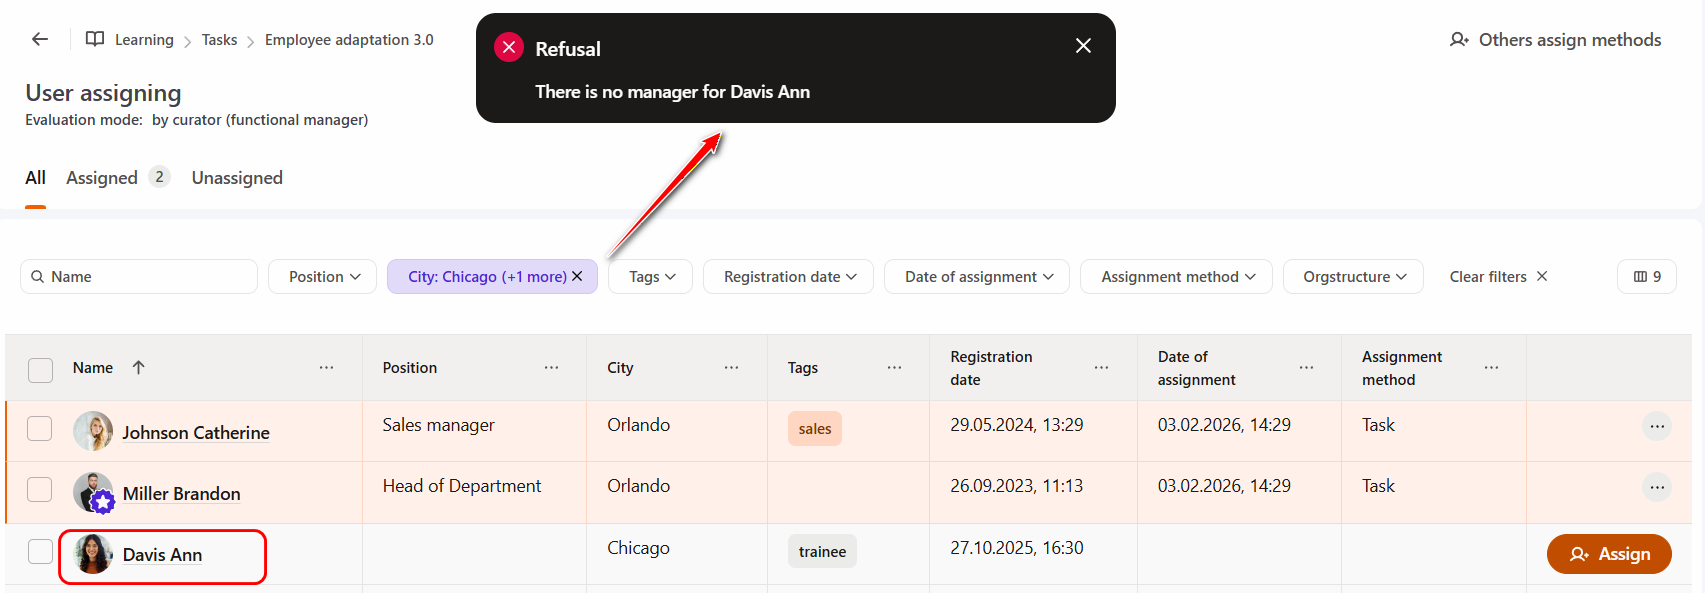Close the Refusal notification

(1083, 46)
